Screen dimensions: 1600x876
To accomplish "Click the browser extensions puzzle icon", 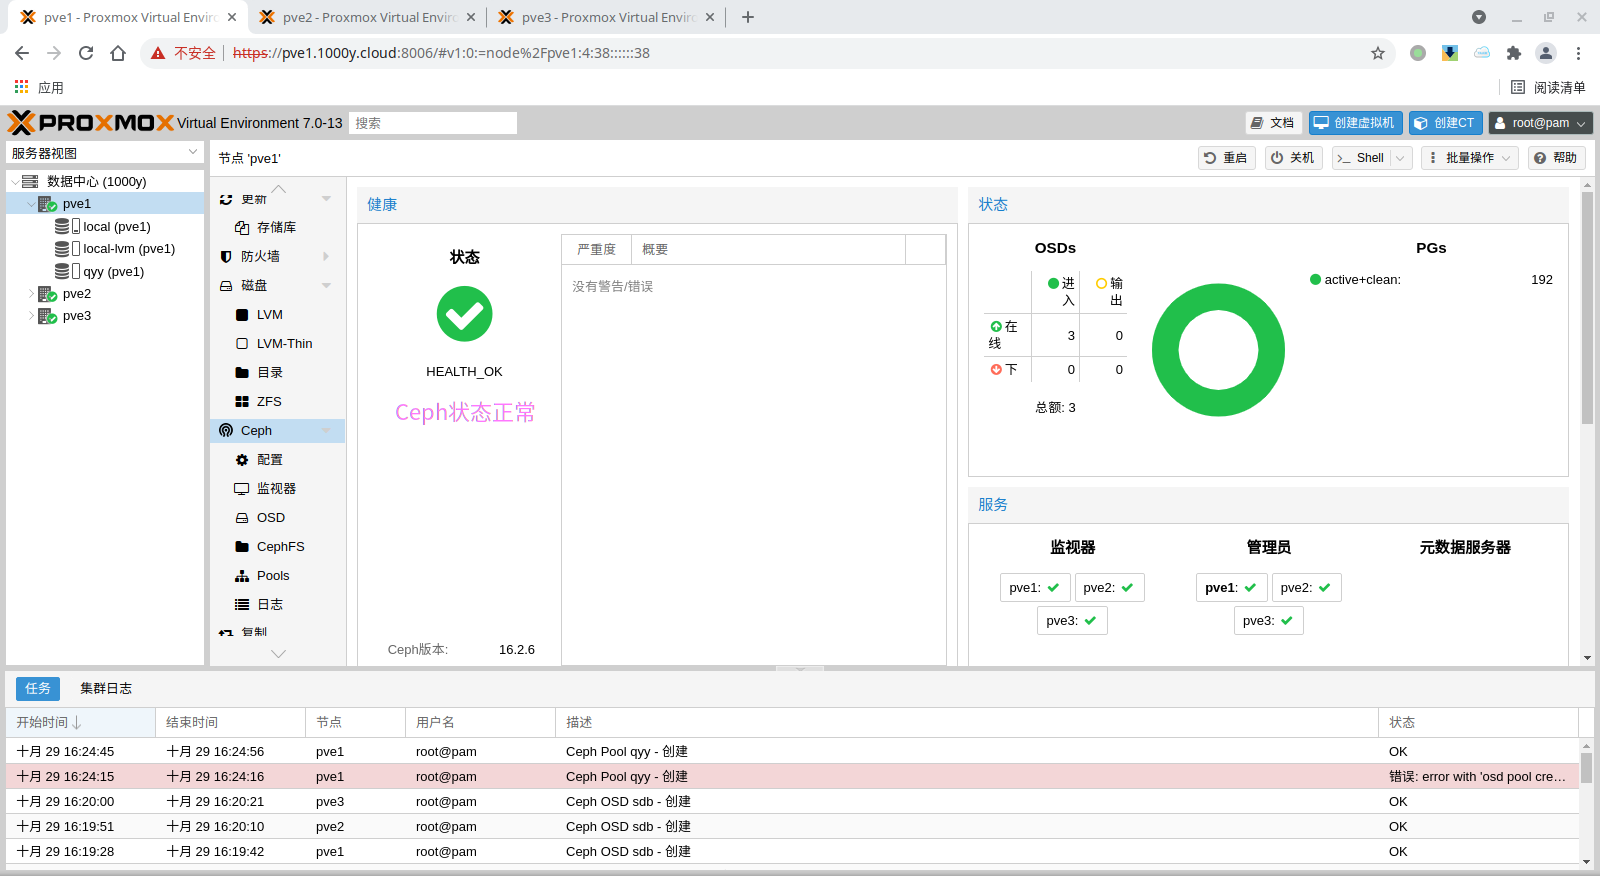I will point(1513,53).
